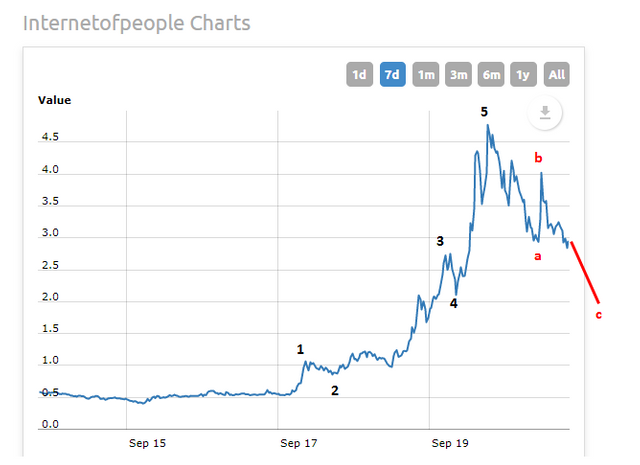Select the 1d time range
The width and height of the screenshot is (640, 465).
(359, 74)
